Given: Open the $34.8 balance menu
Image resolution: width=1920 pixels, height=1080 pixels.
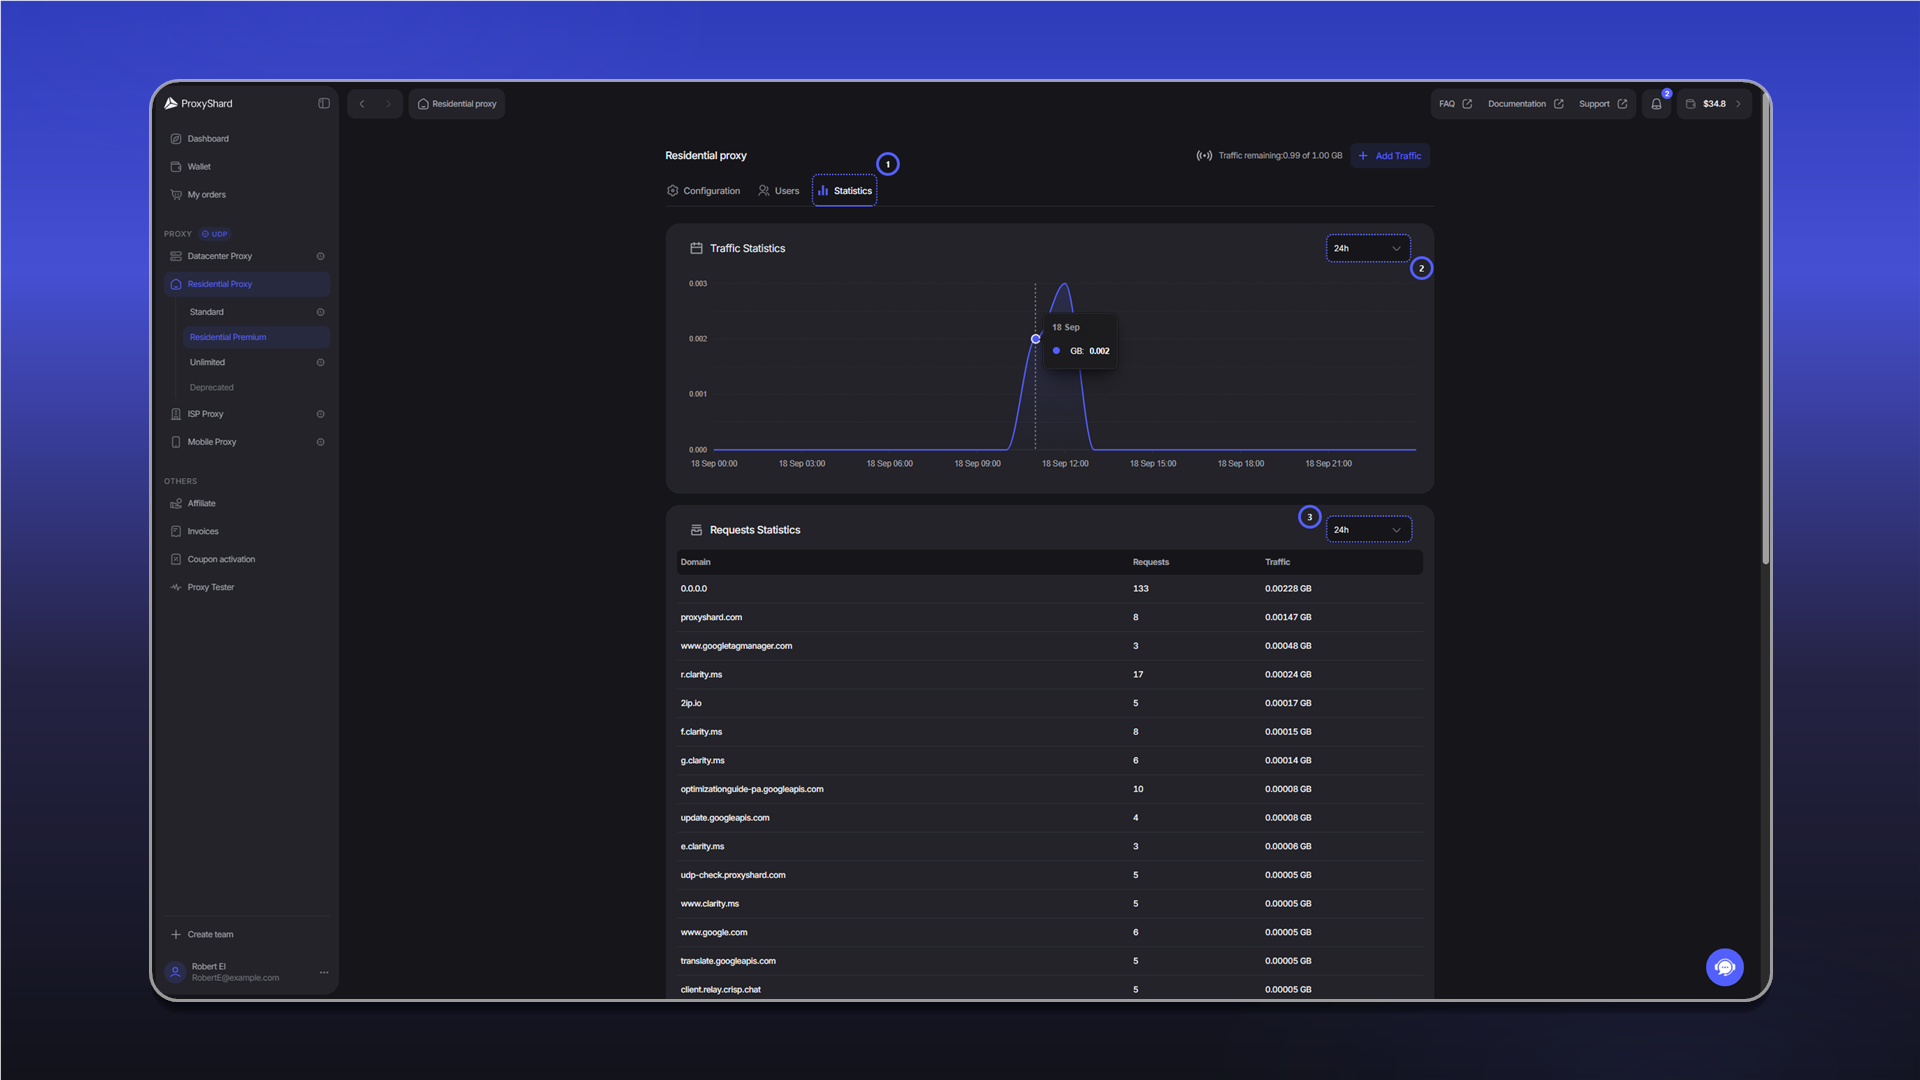Looking at the screenshot, I should [1714, 104].
